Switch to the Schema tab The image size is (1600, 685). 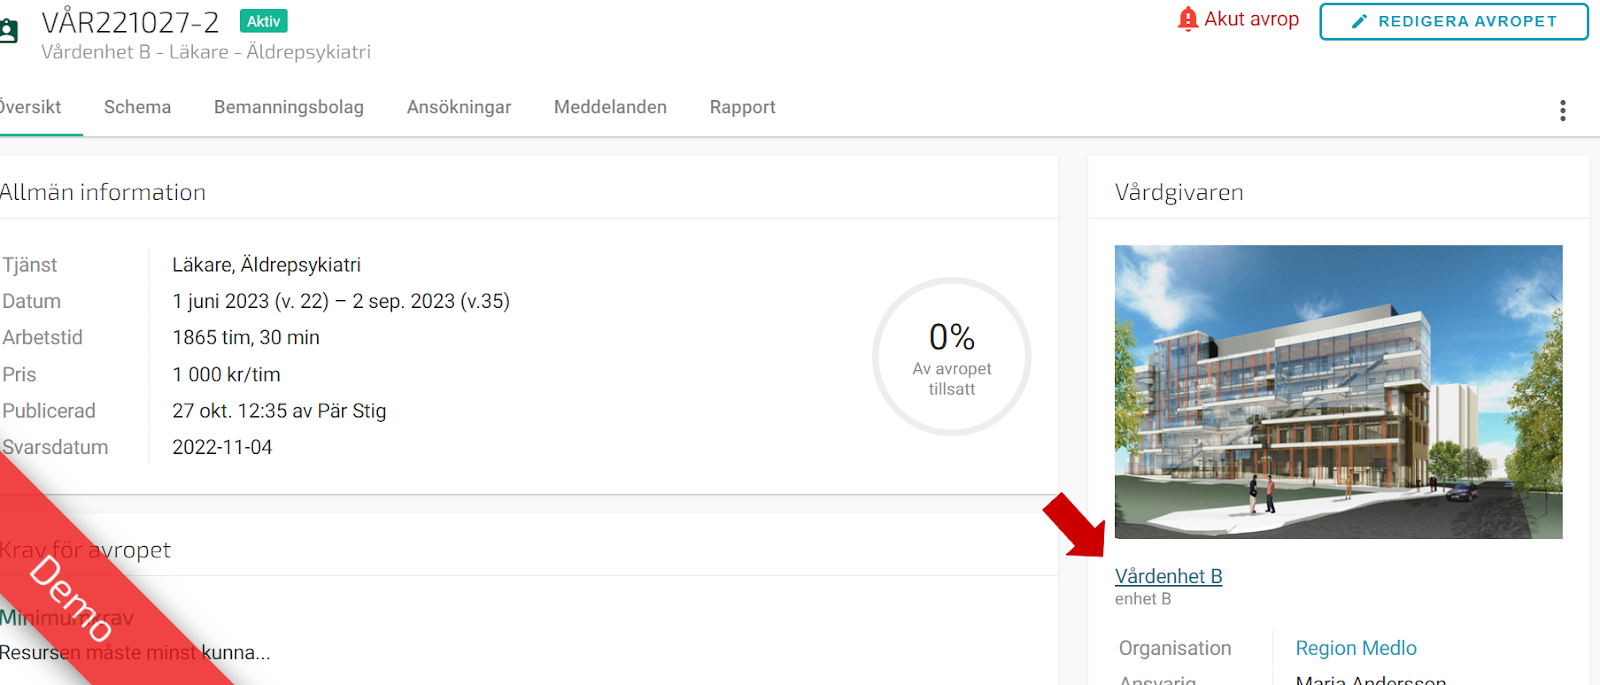tap(137, 107)
